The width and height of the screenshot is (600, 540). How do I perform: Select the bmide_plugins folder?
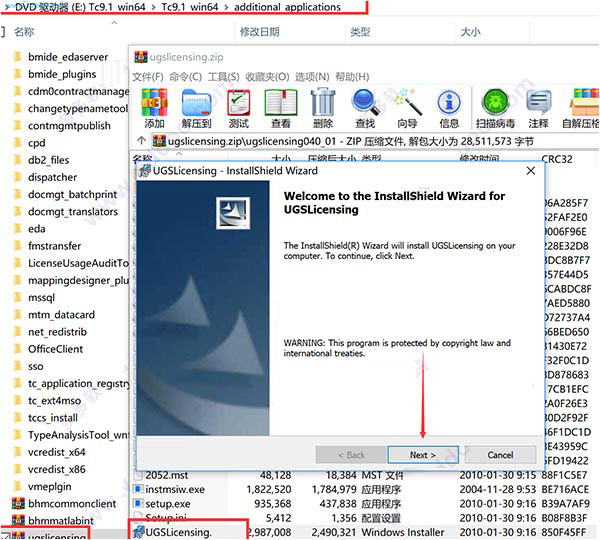[x=62, y=74]
